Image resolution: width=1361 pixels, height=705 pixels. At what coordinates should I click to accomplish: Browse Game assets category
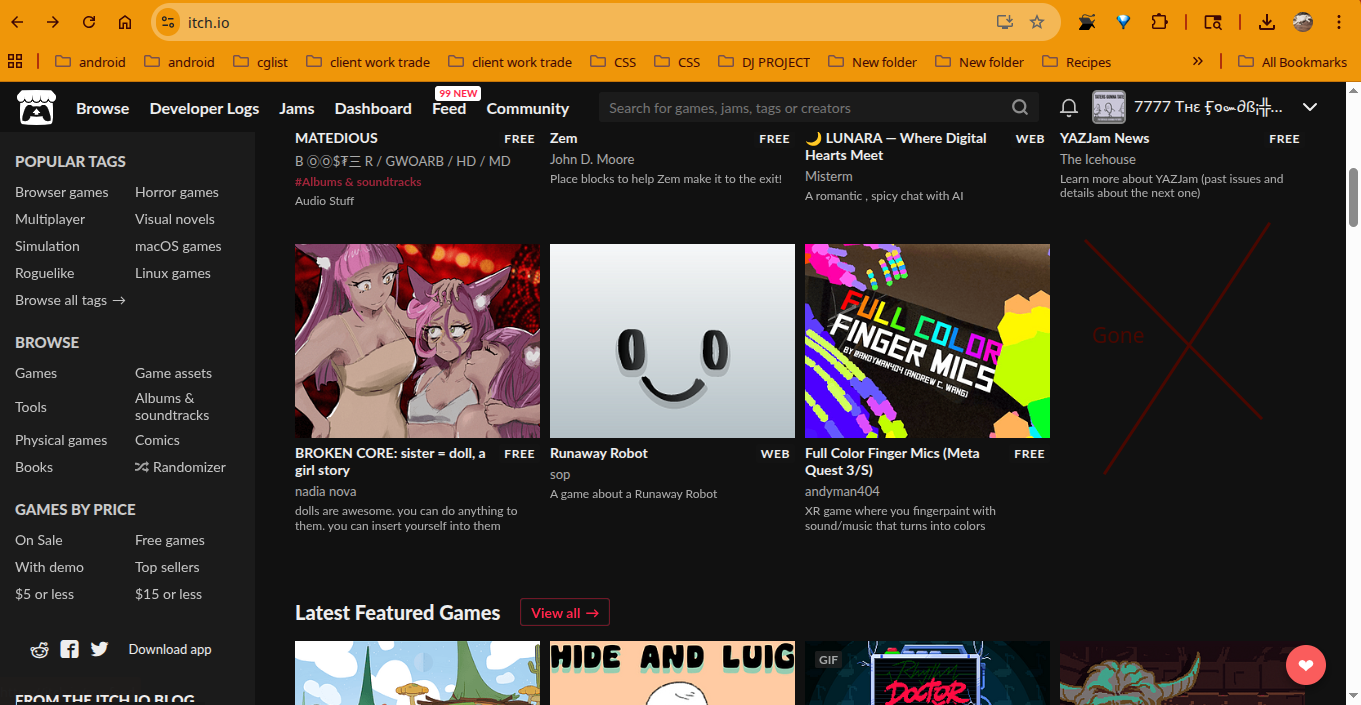coord(174,373)
